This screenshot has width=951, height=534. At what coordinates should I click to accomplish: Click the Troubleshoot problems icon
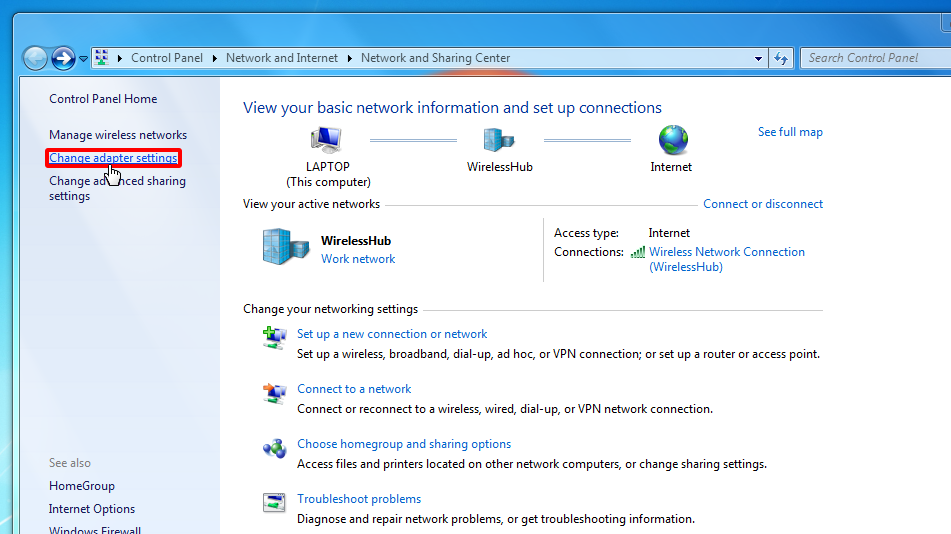pos(274,503)
